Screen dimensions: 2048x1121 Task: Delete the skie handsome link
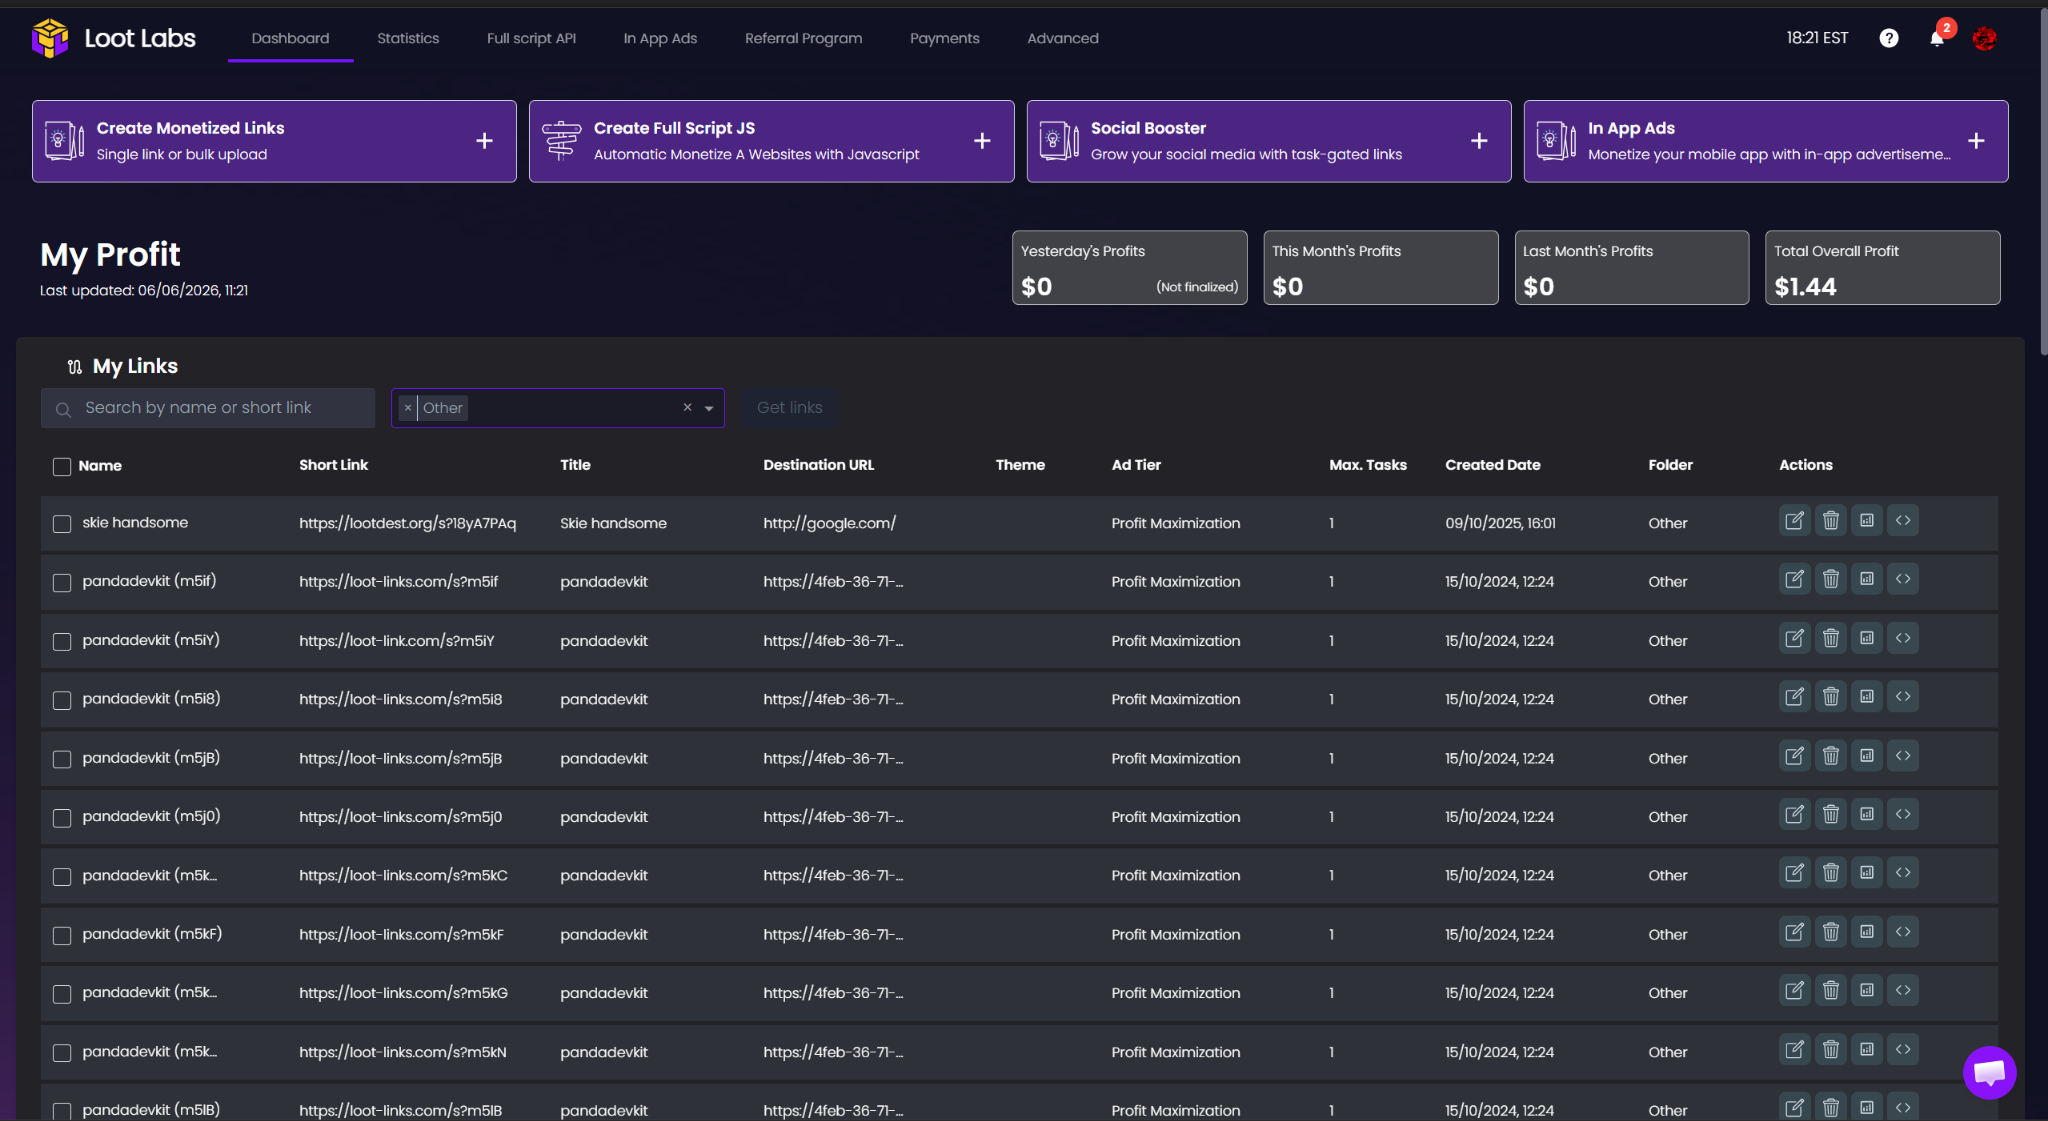1830,521
